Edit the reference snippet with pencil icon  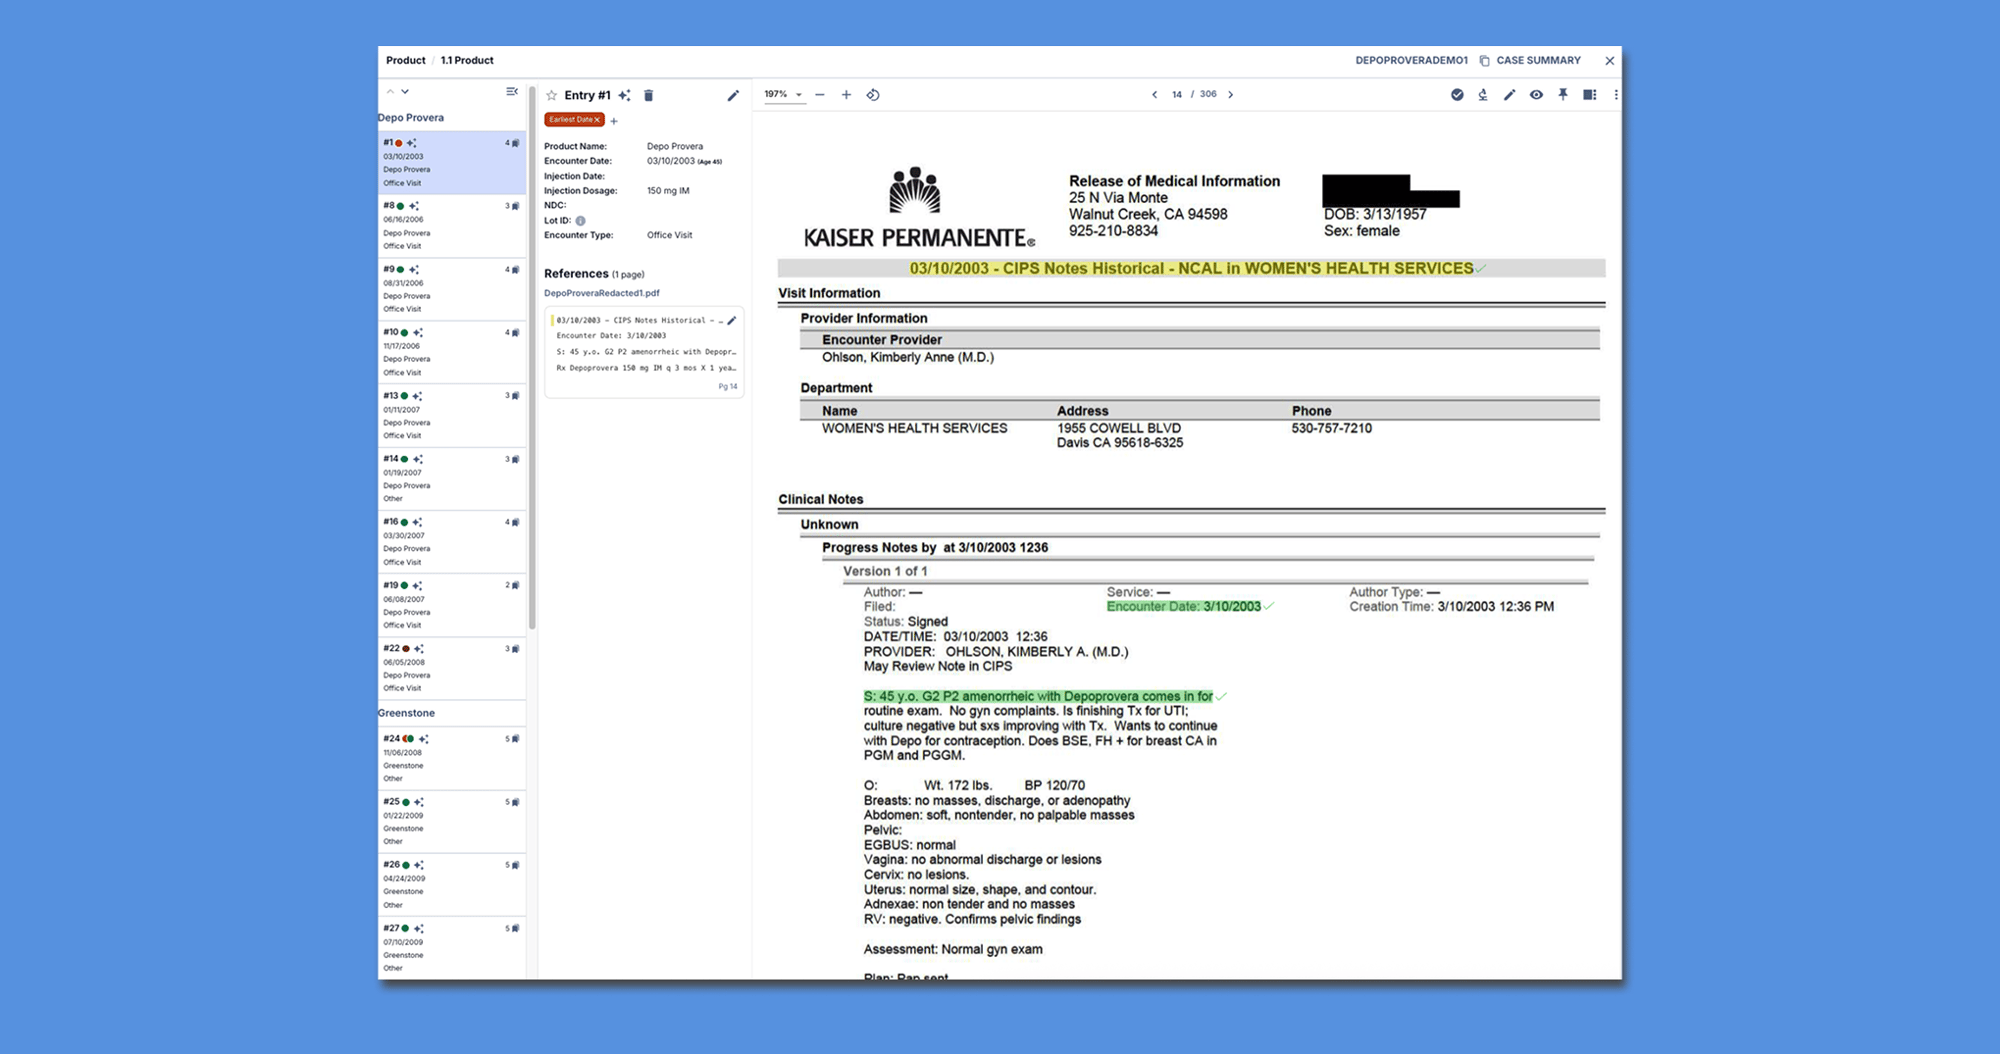point(732,321)
